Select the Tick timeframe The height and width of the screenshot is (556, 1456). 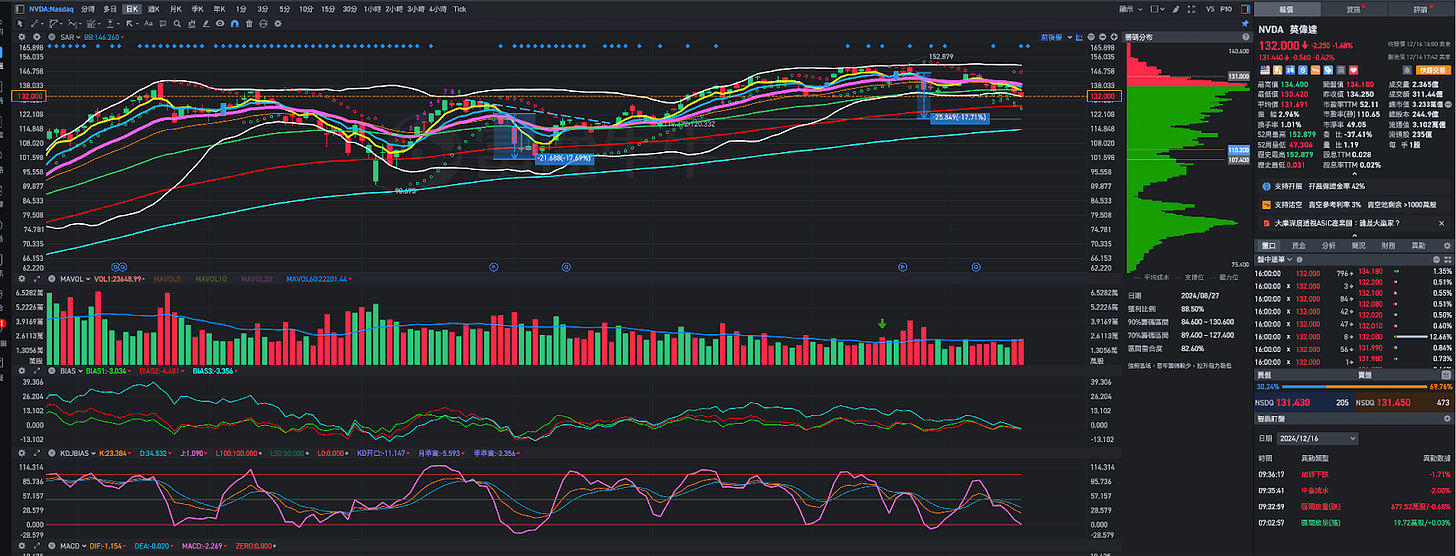[460, 9]
